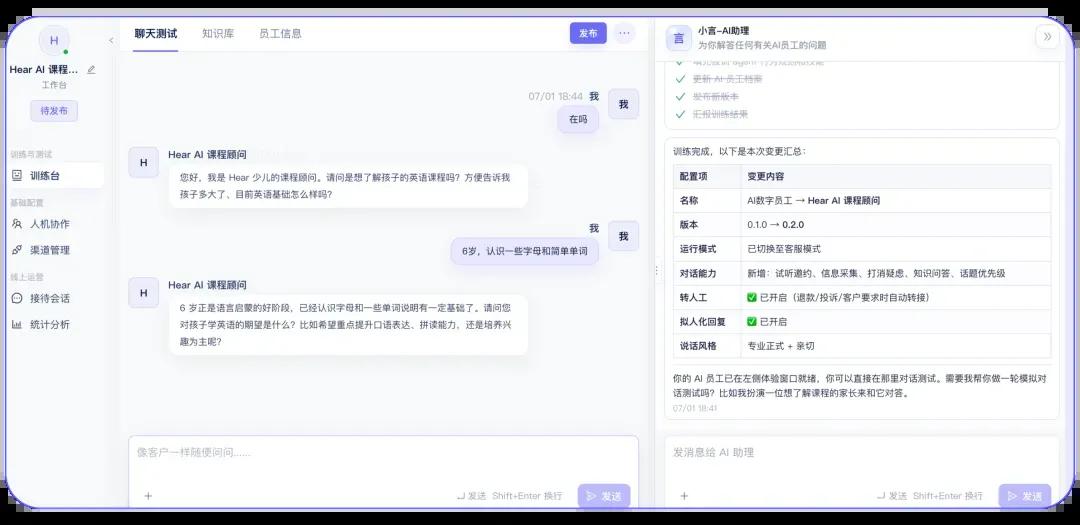
Task: Switch to the 员工信息 tab
Action: point(280,33)
